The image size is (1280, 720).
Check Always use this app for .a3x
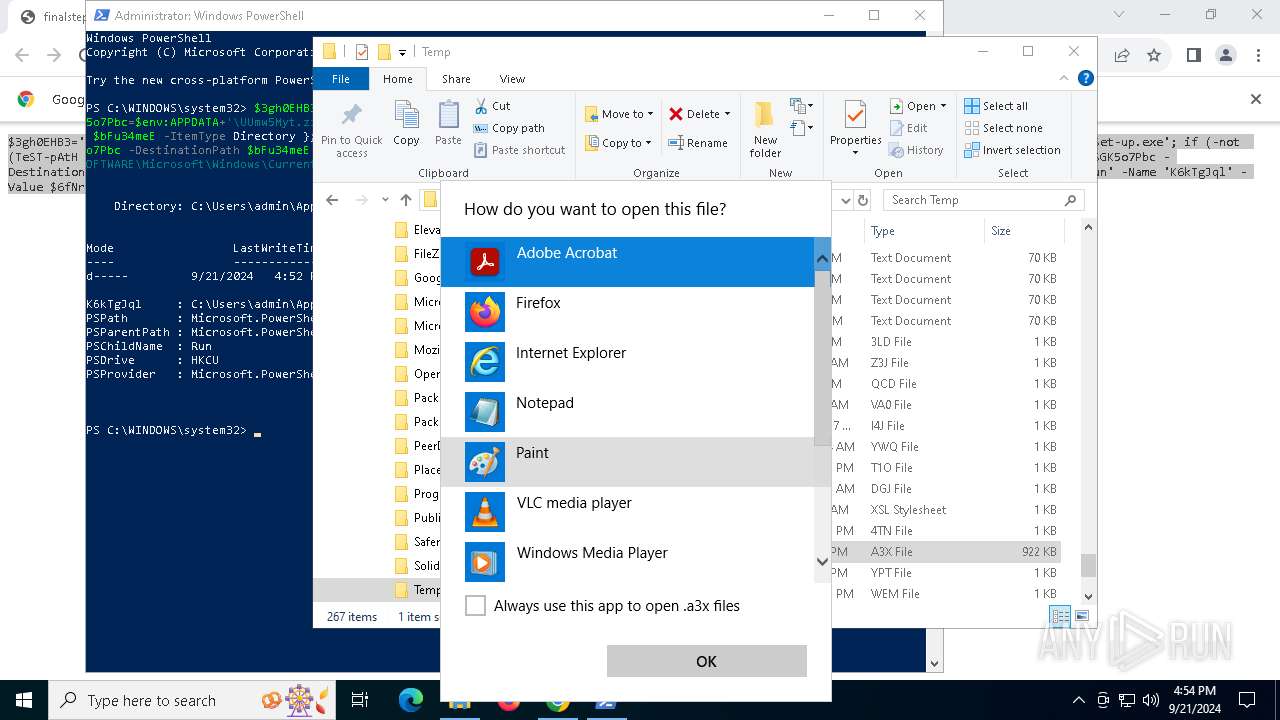pyautogui.click(x=475, y=606)
